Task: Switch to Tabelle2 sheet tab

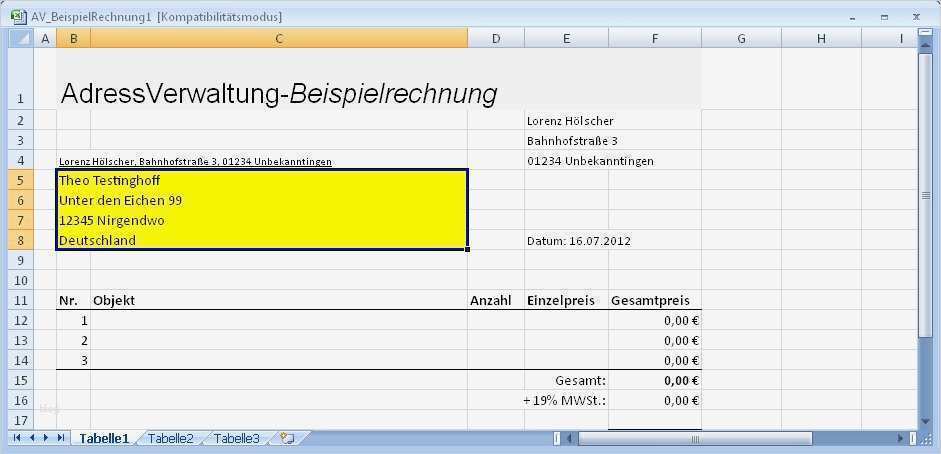Action: tap(171, 438)
